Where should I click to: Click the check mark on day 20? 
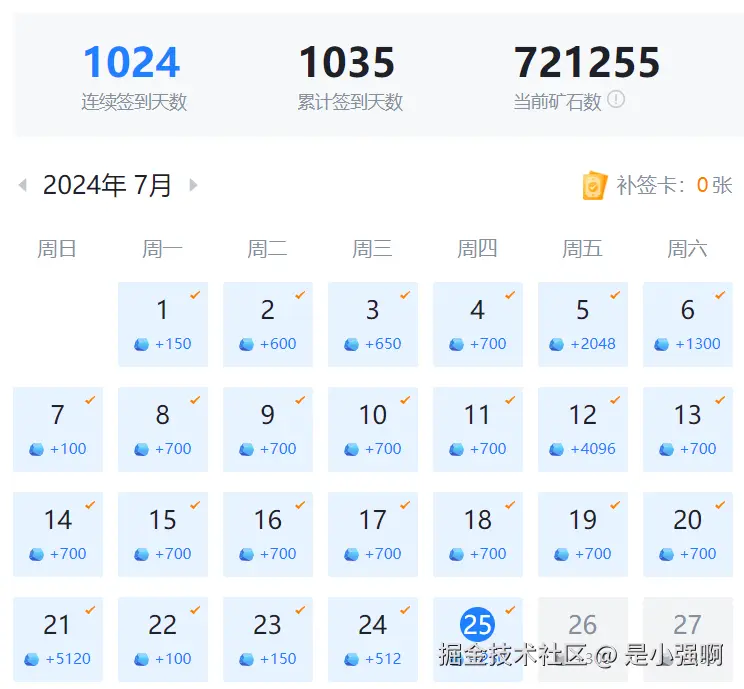[x=720, y=505]
